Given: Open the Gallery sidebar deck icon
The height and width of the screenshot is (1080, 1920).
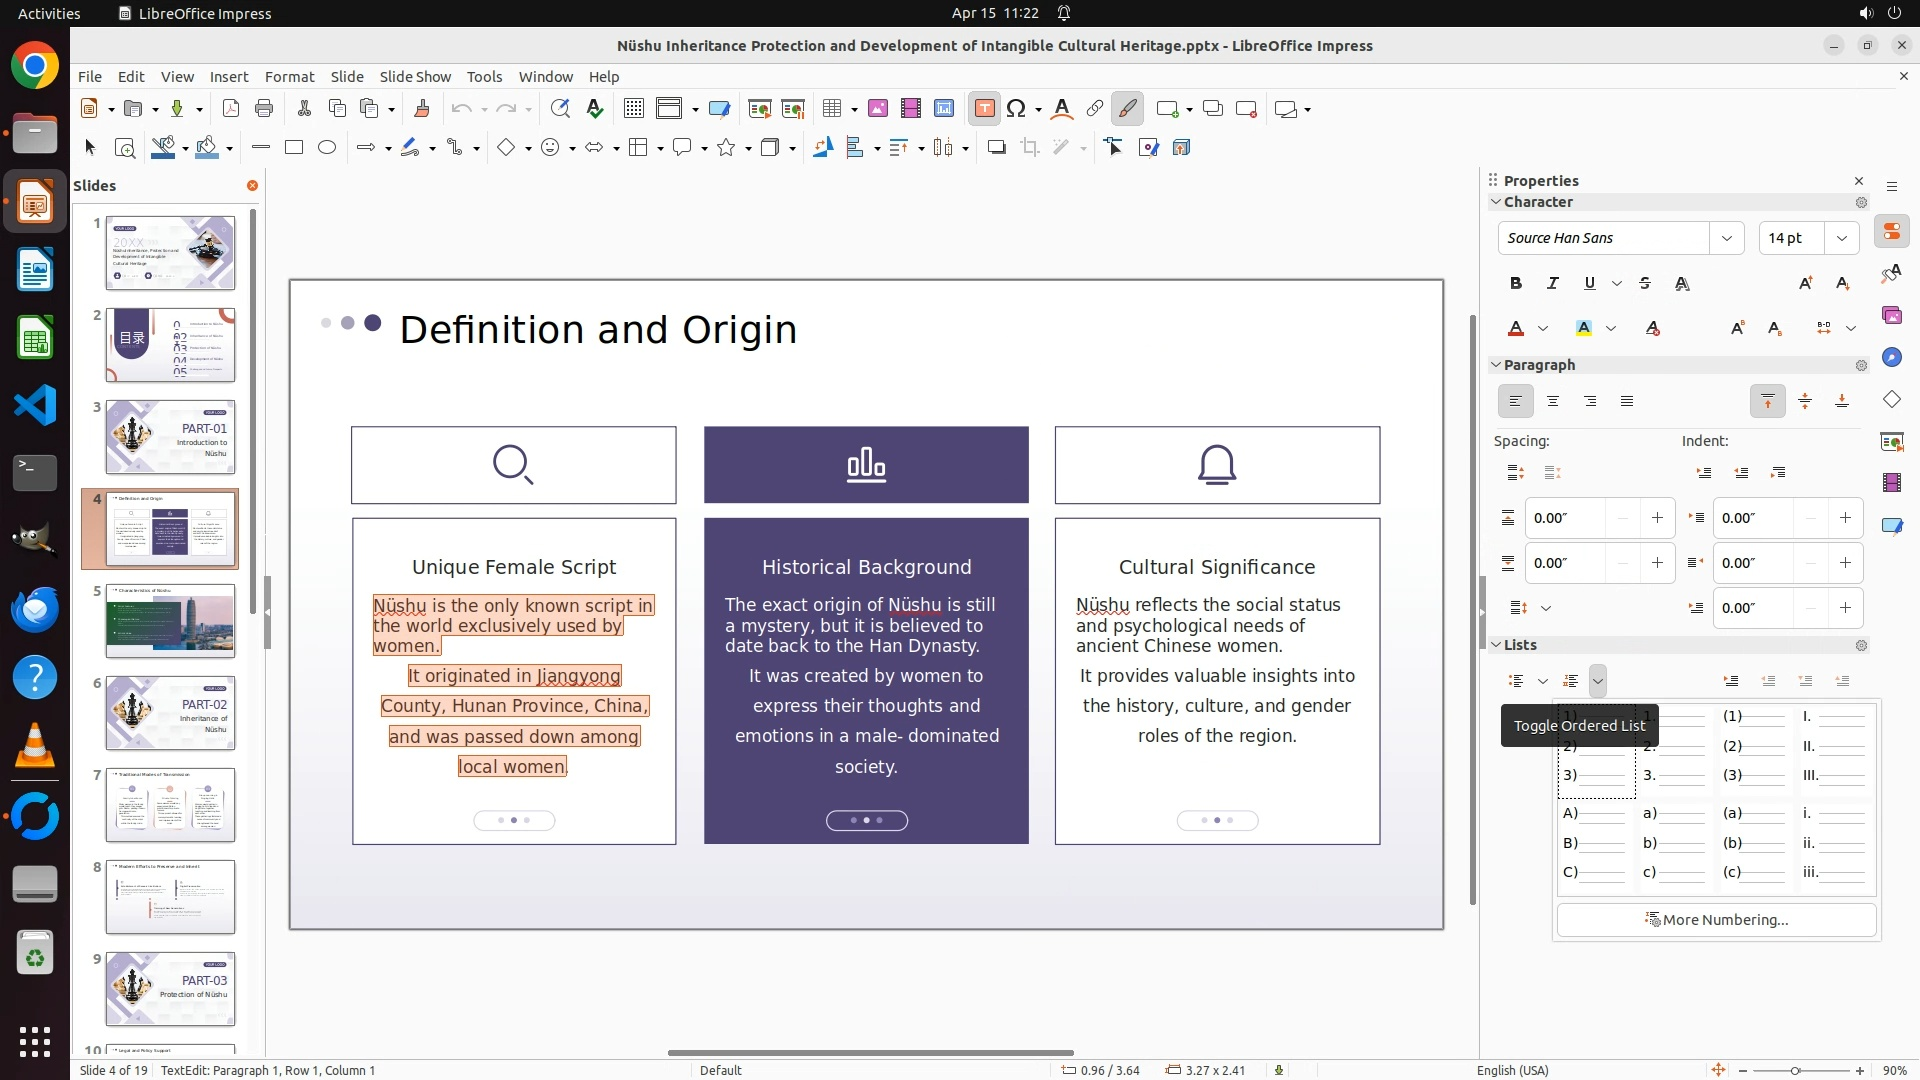Looking at the screenshot, I should 1891,316.
